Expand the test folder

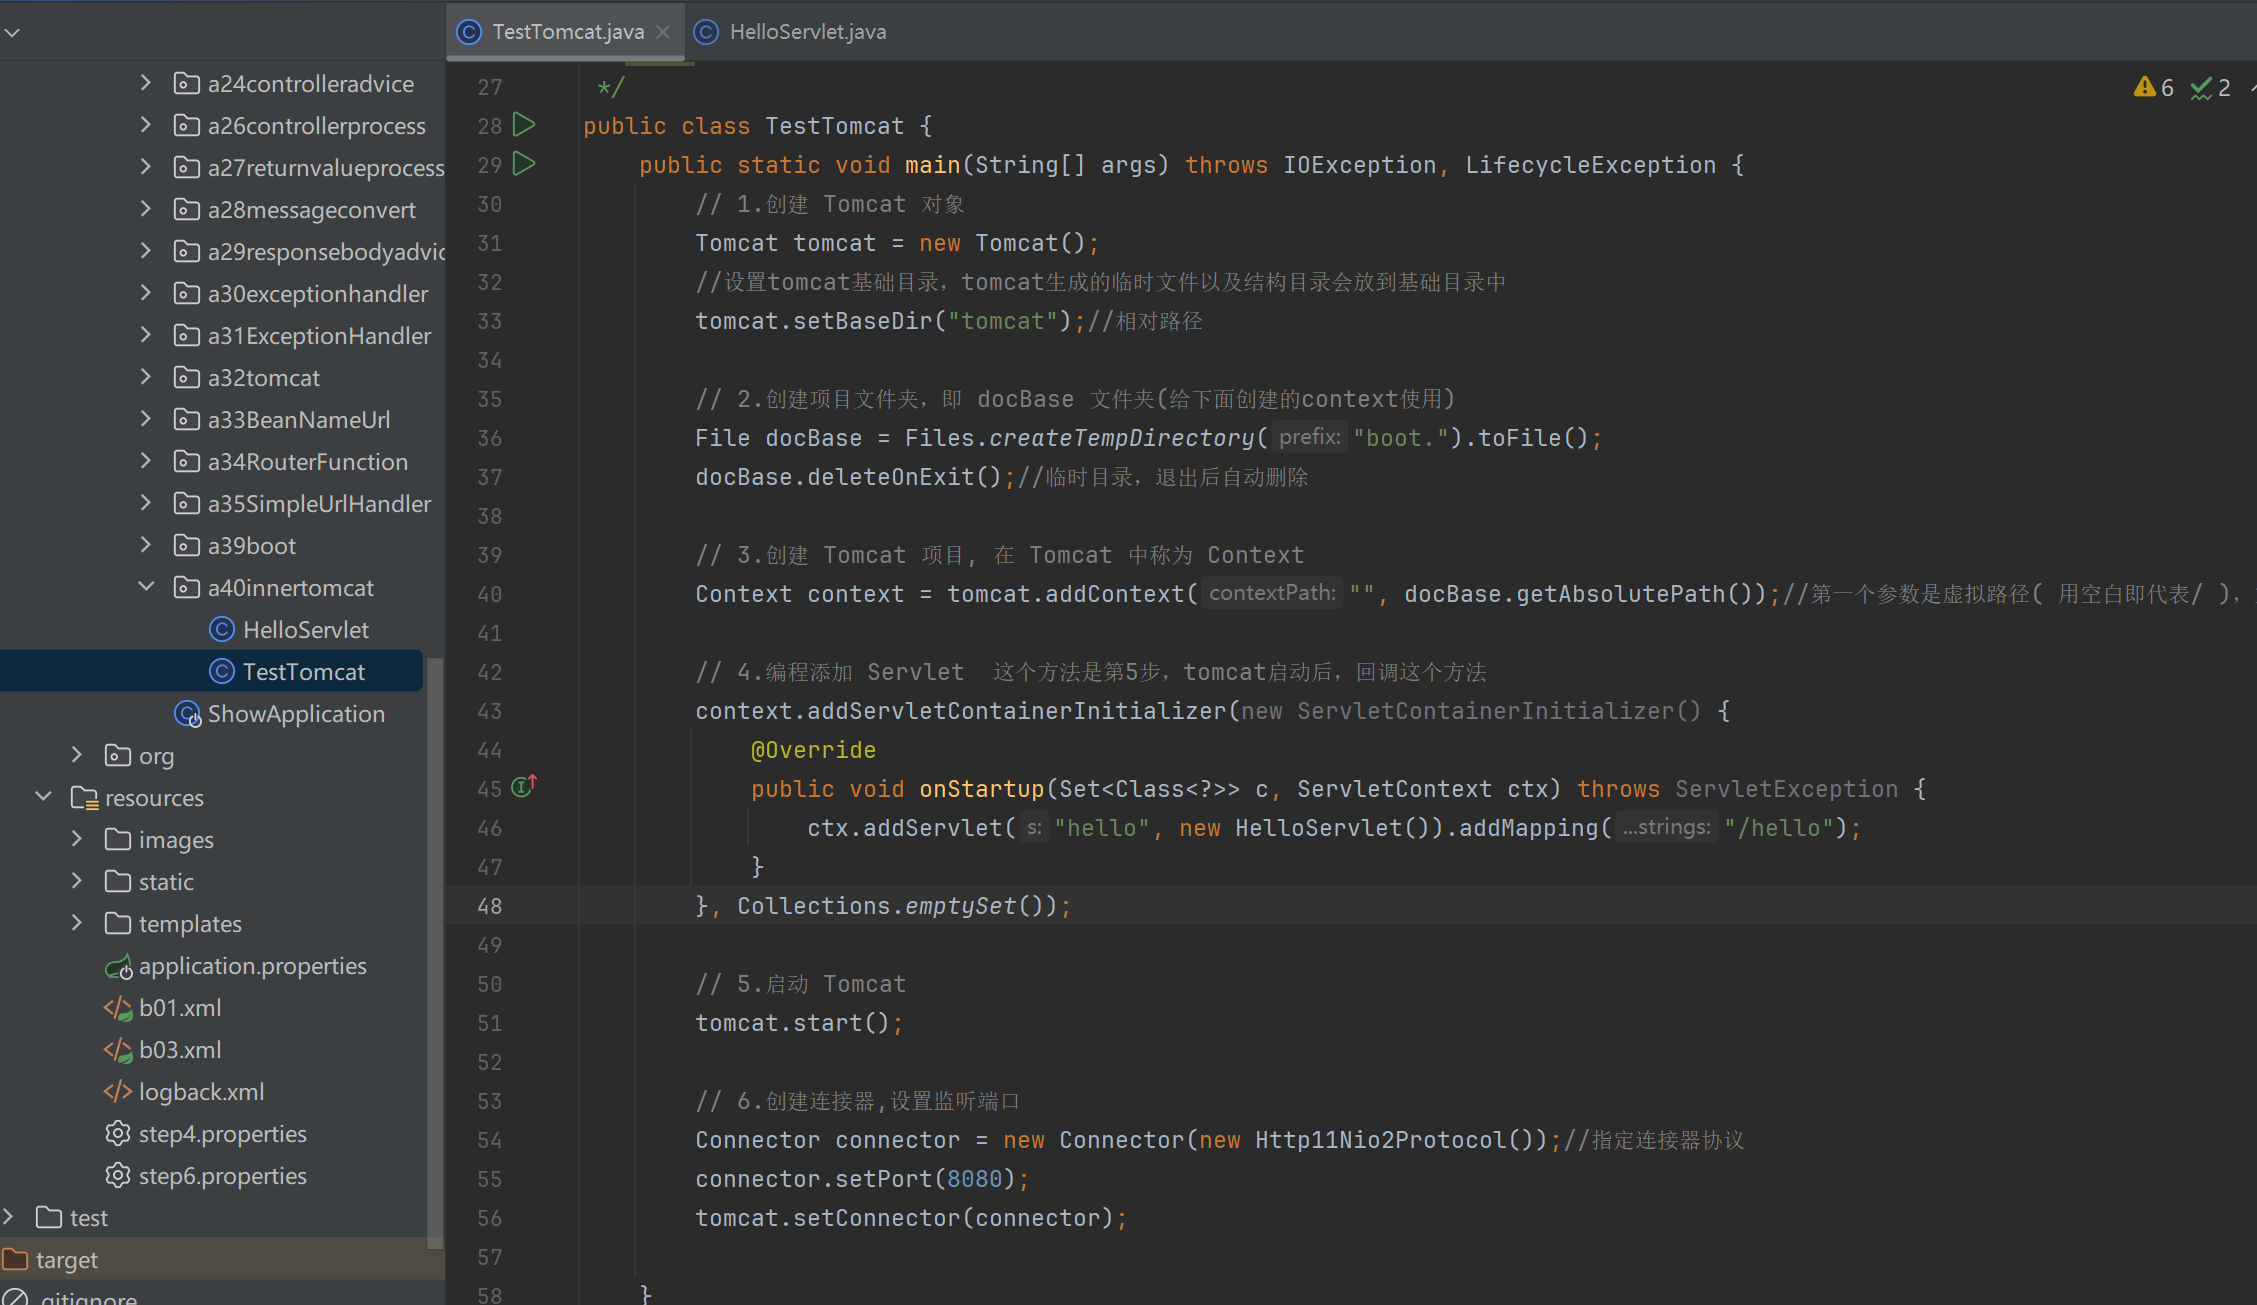9,1217
